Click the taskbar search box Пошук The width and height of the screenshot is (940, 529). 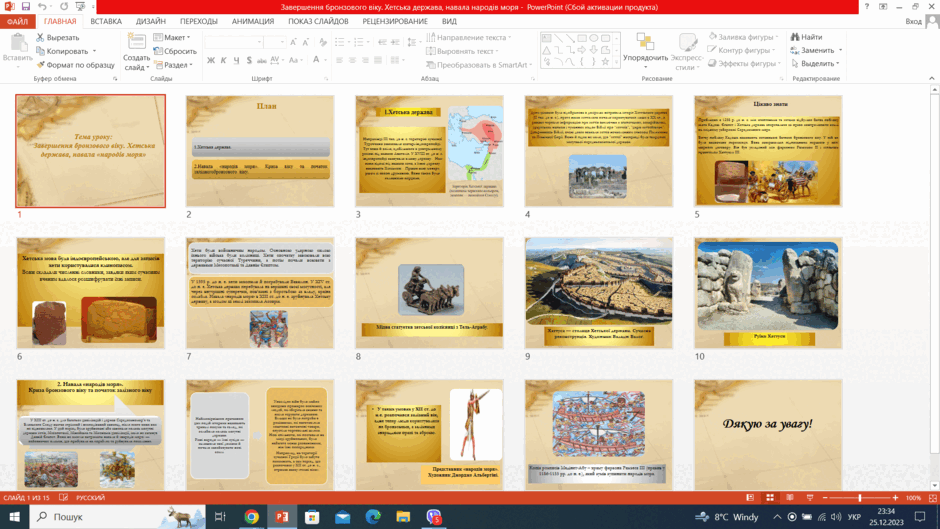click(118, 516)
